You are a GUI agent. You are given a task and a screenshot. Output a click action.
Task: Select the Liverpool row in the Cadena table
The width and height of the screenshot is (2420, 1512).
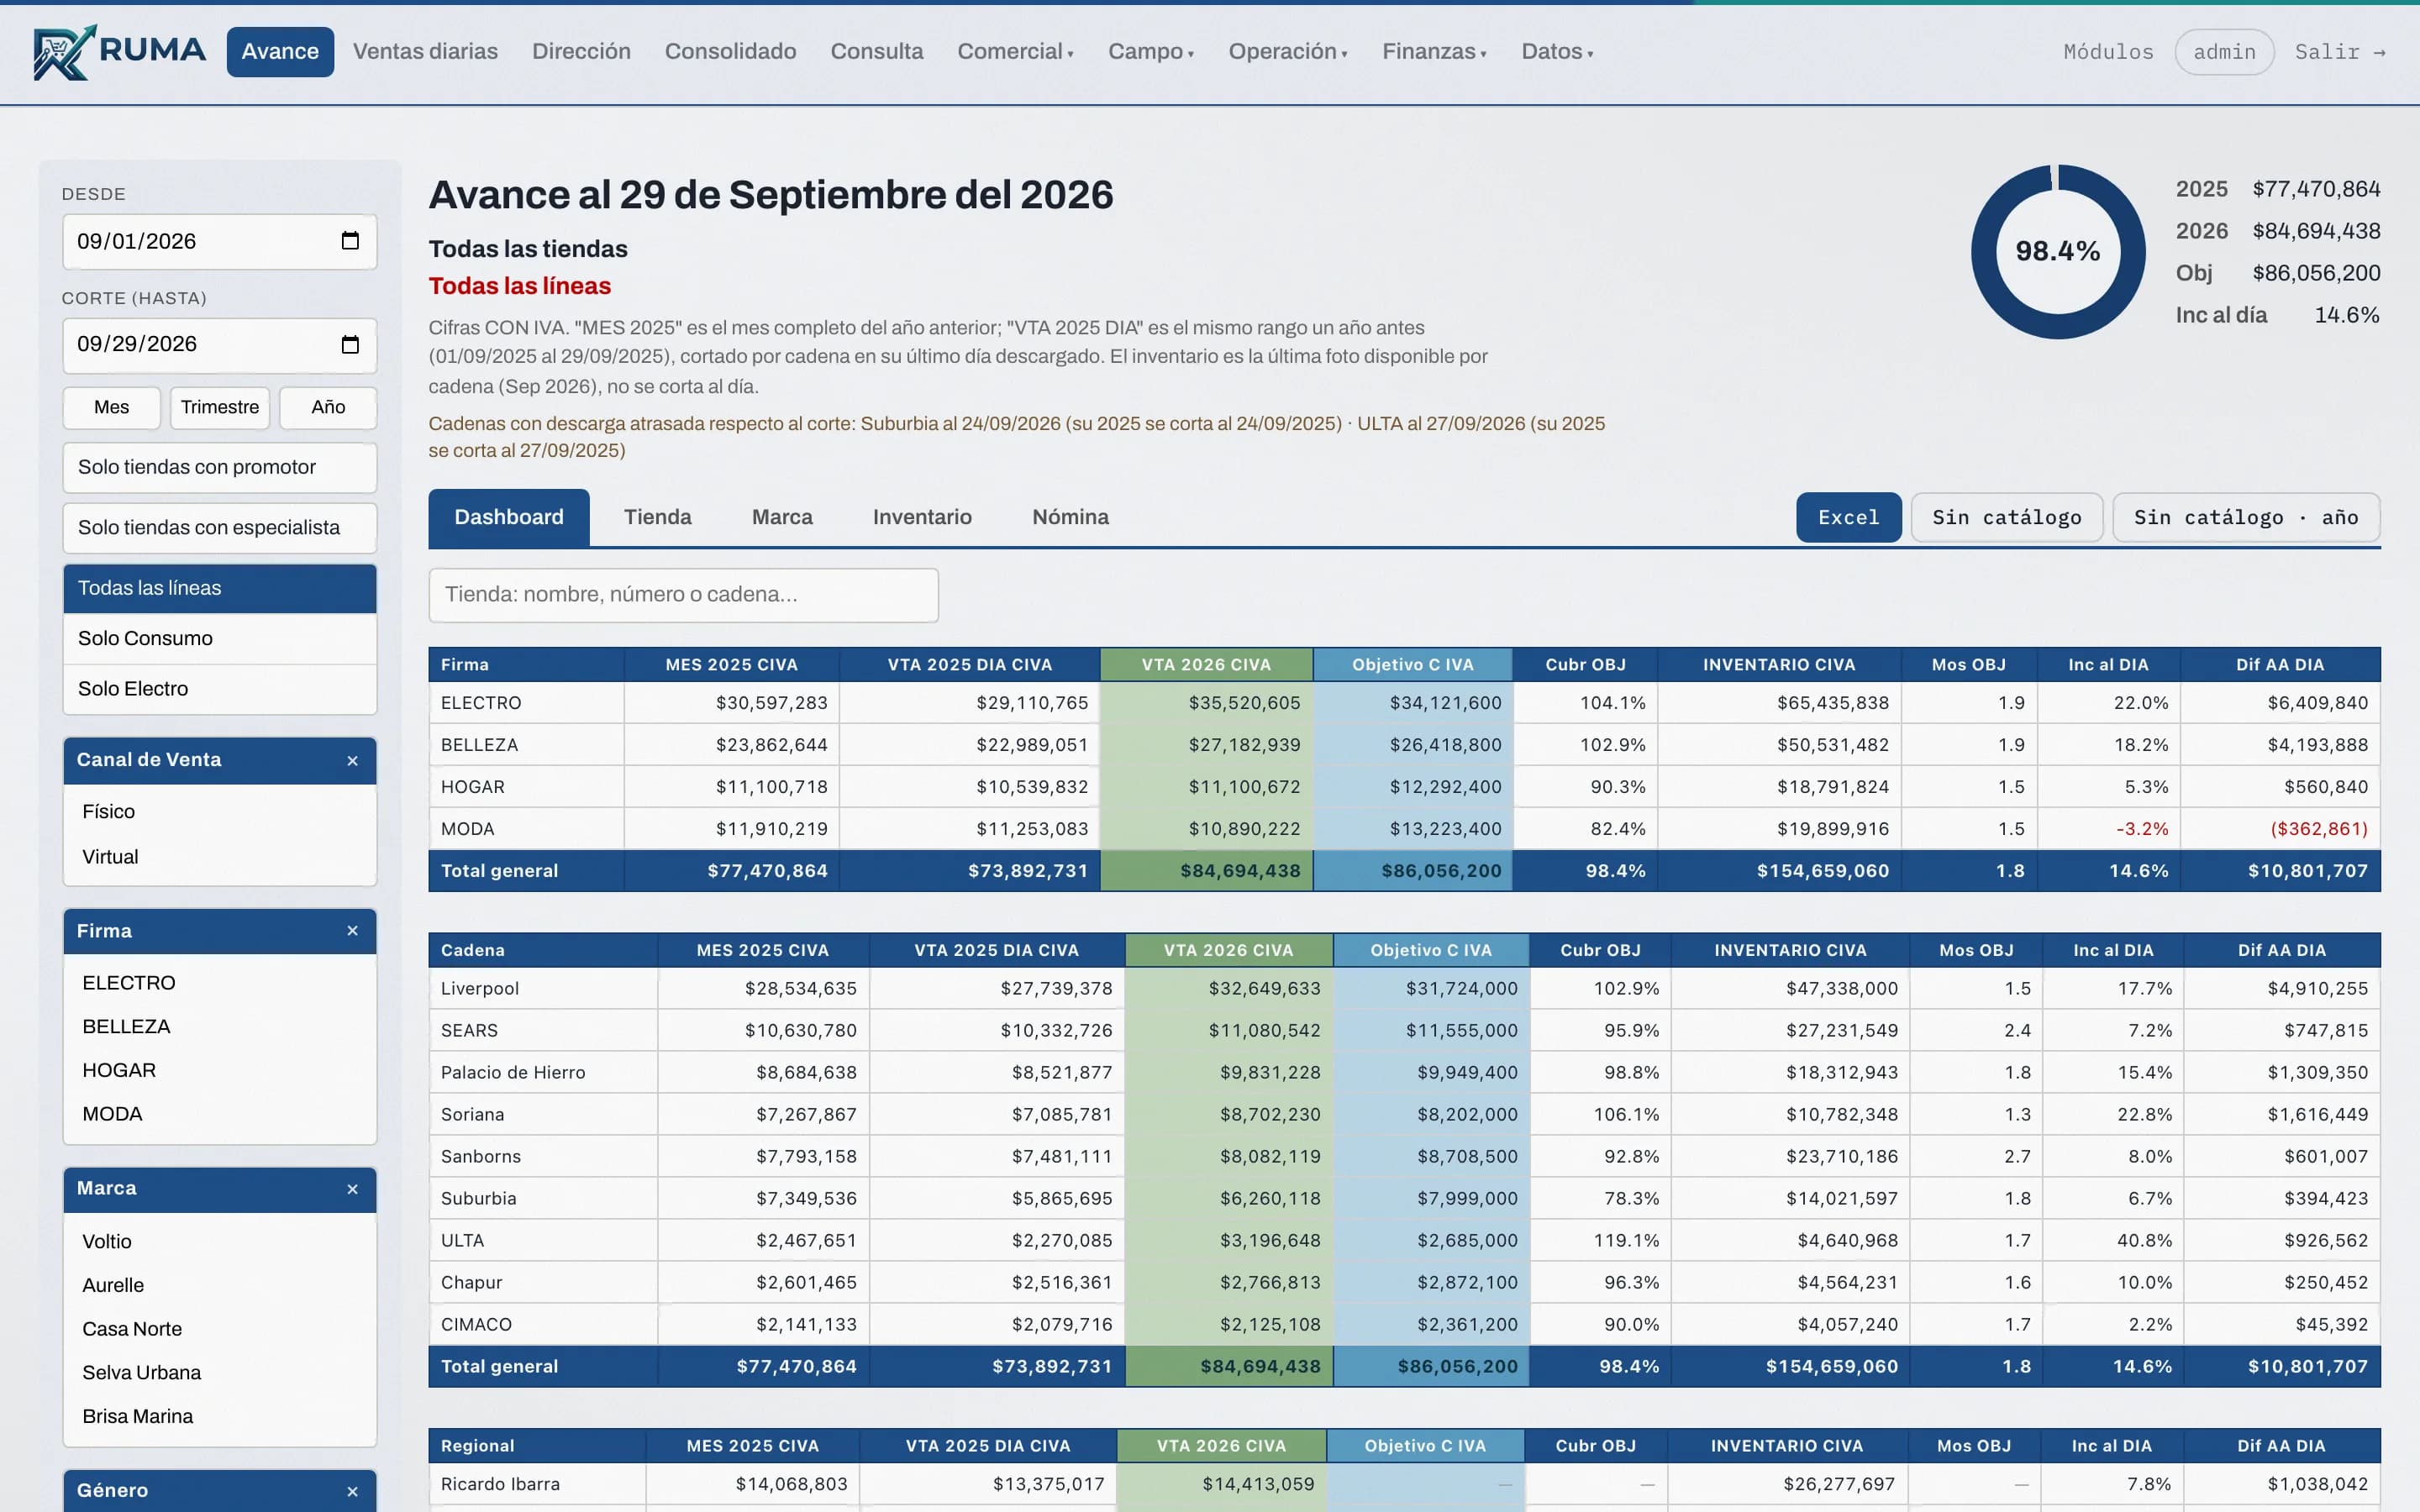pyautogui.click(x=1404, y=988)
